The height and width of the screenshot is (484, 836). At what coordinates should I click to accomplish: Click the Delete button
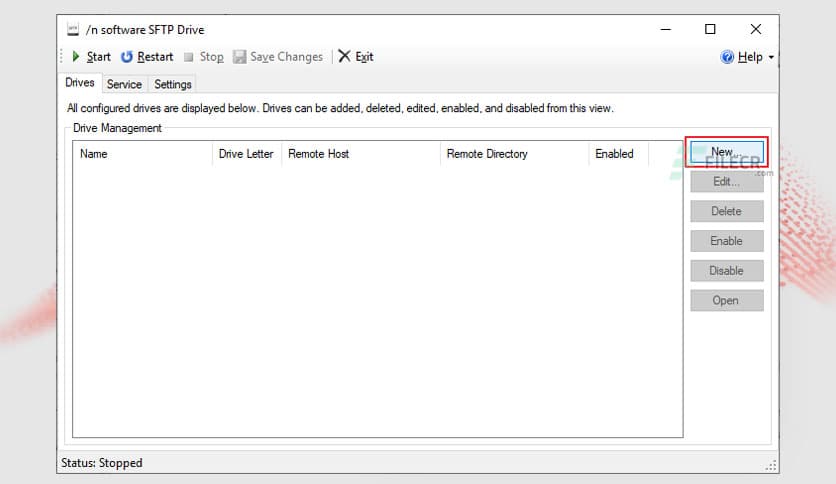tap(727, 211)
